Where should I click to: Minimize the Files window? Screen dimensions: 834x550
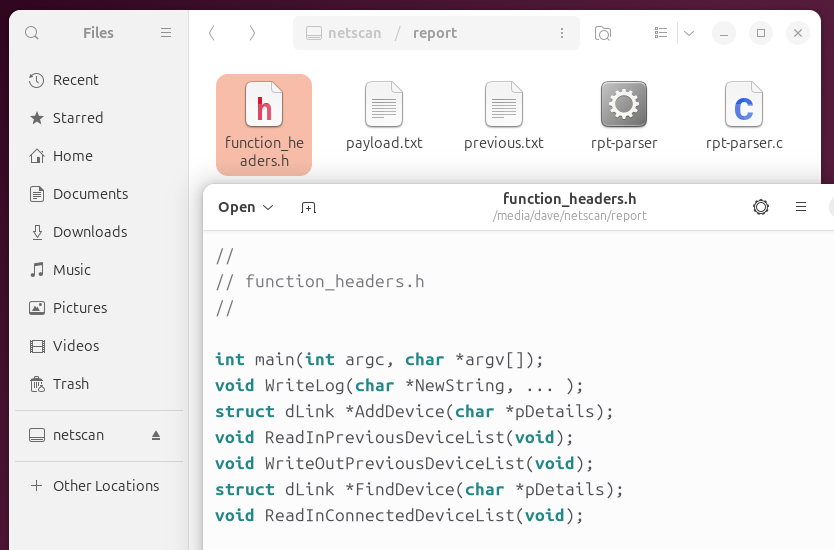point(724,33)
